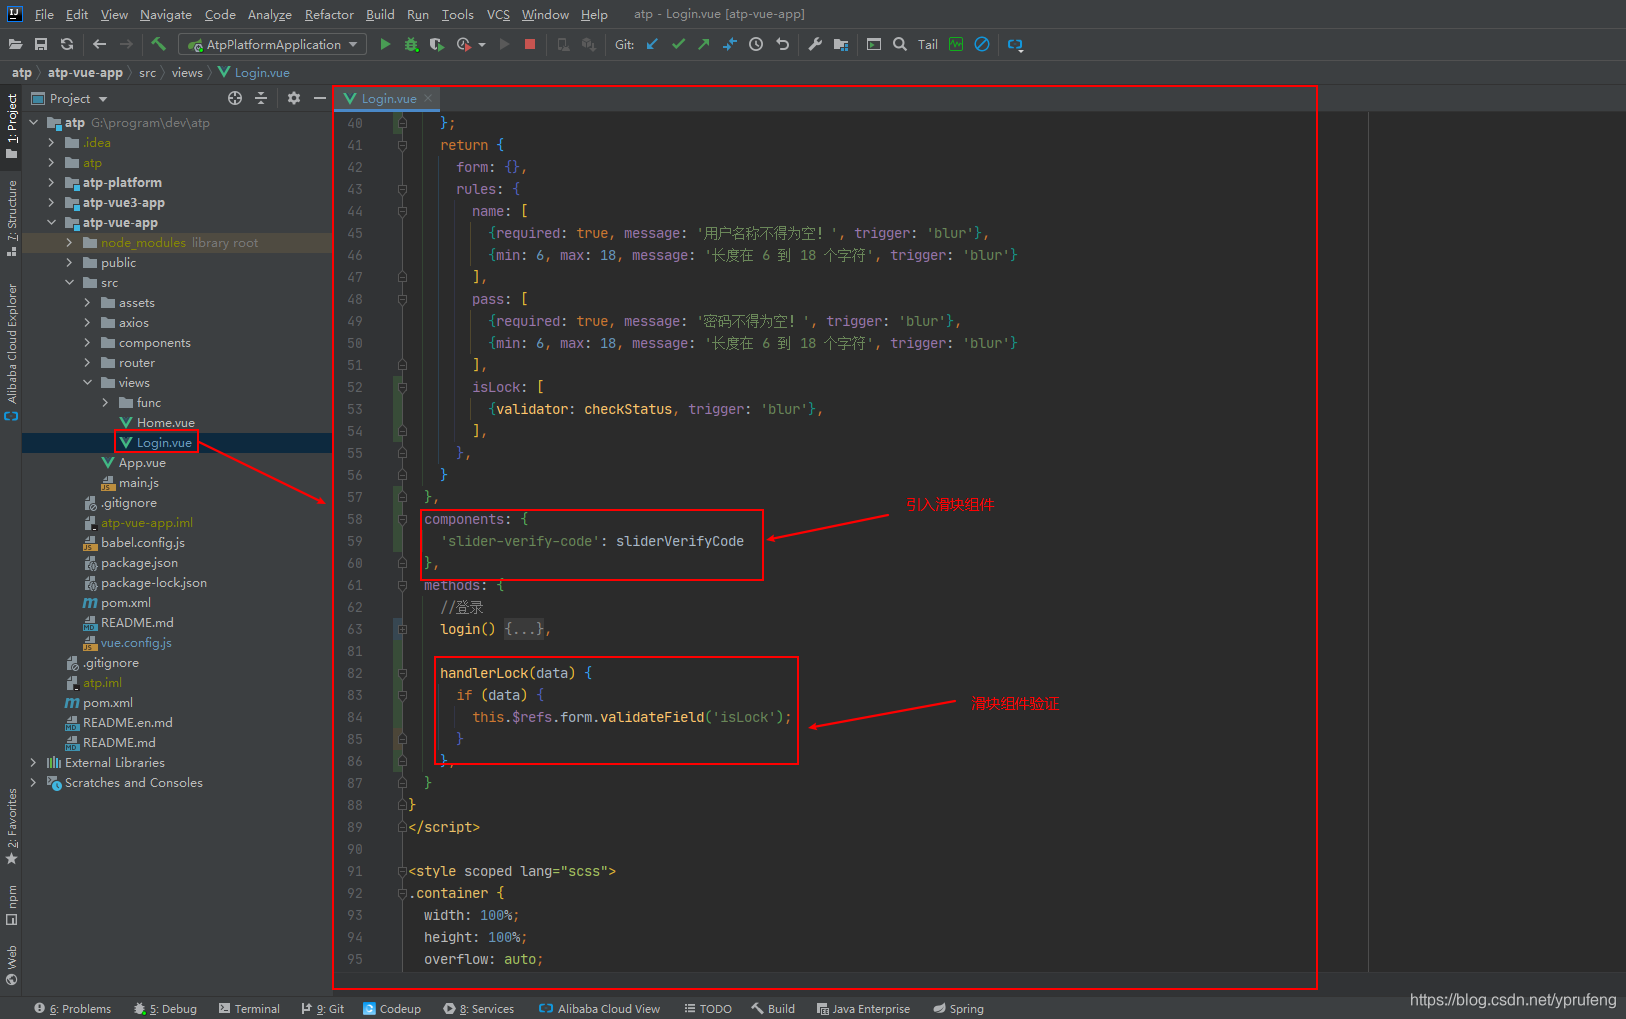Click the Git Rollback icon
The height and width of the screenshot is (1019, 1626).
point(783,44)
